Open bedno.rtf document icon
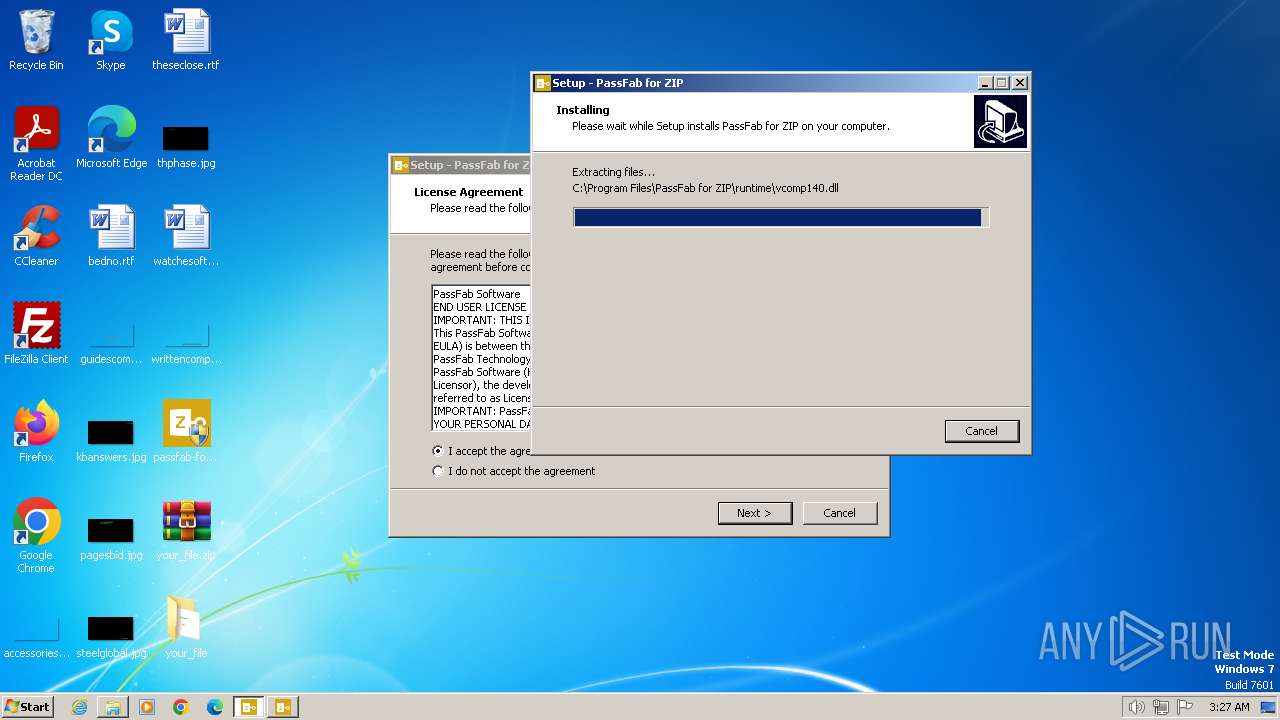Screen dimensions: 1280x720 coord(111,236)
